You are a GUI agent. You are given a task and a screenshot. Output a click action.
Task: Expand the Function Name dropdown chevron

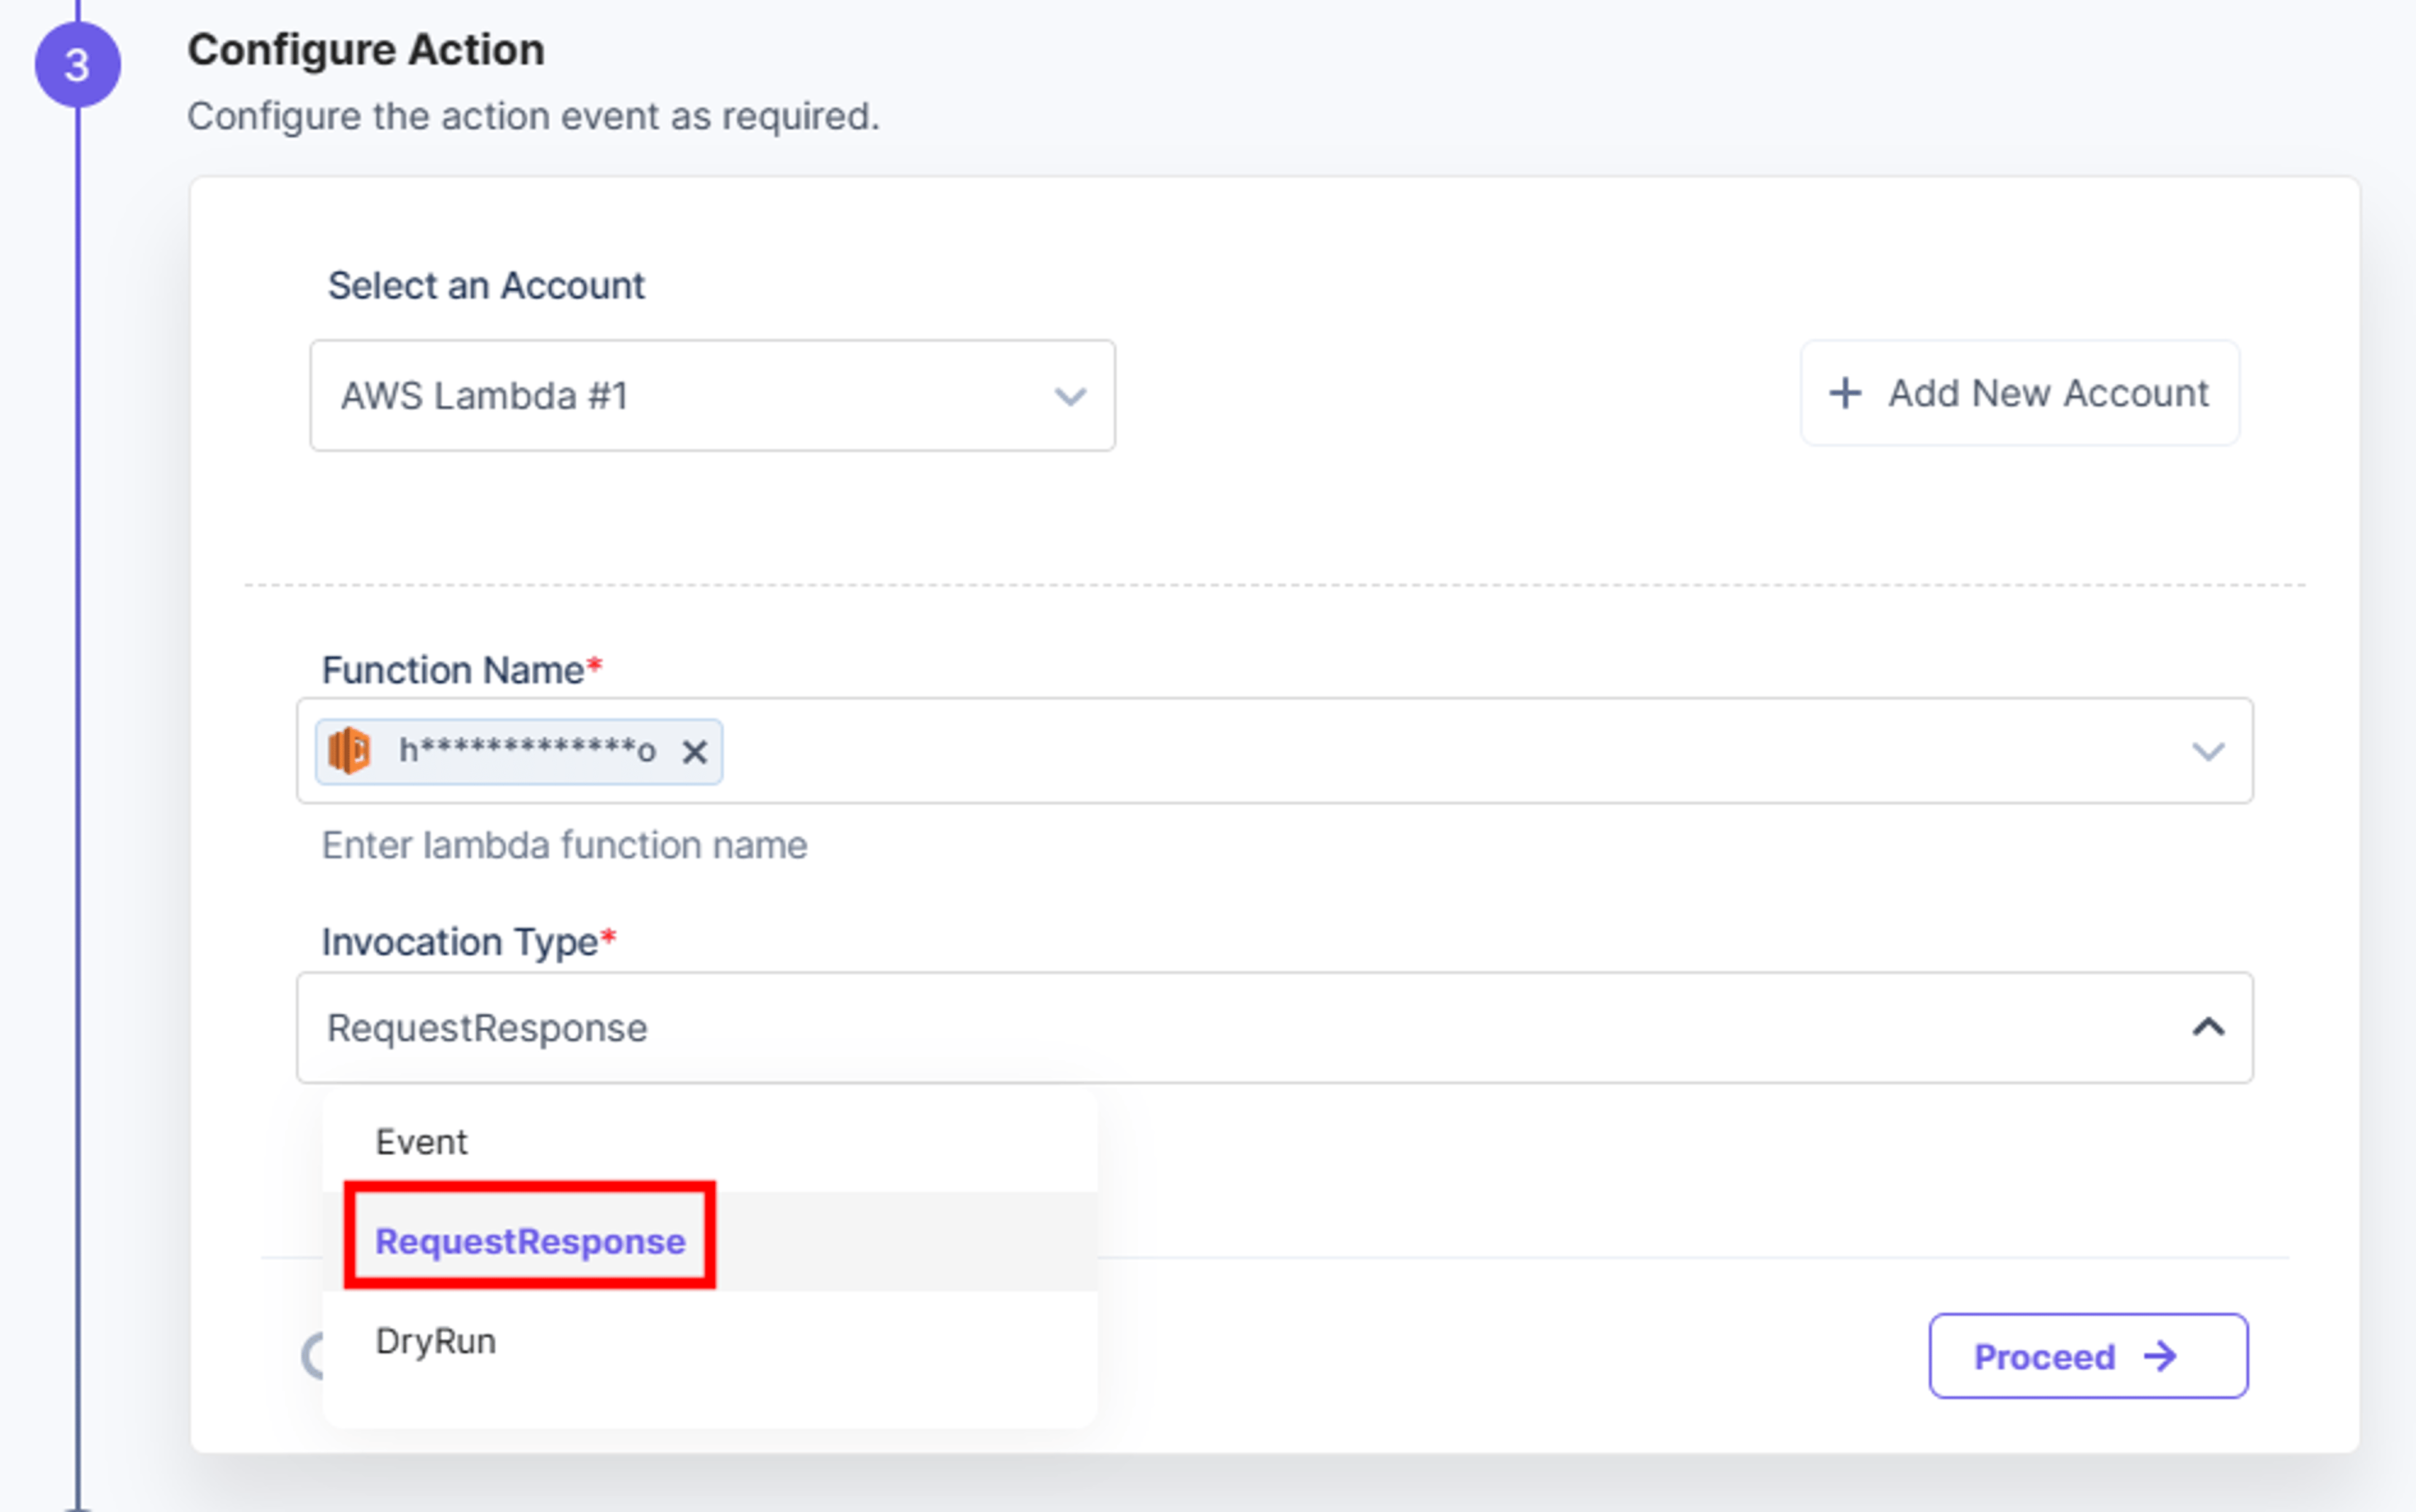2207,751
